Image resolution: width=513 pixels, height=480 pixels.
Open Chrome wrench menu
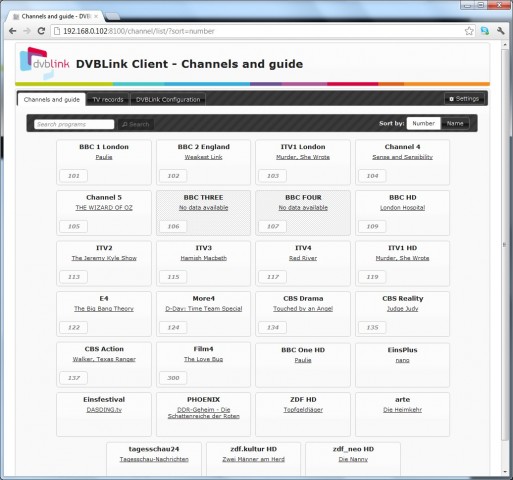tap(501, 31)
